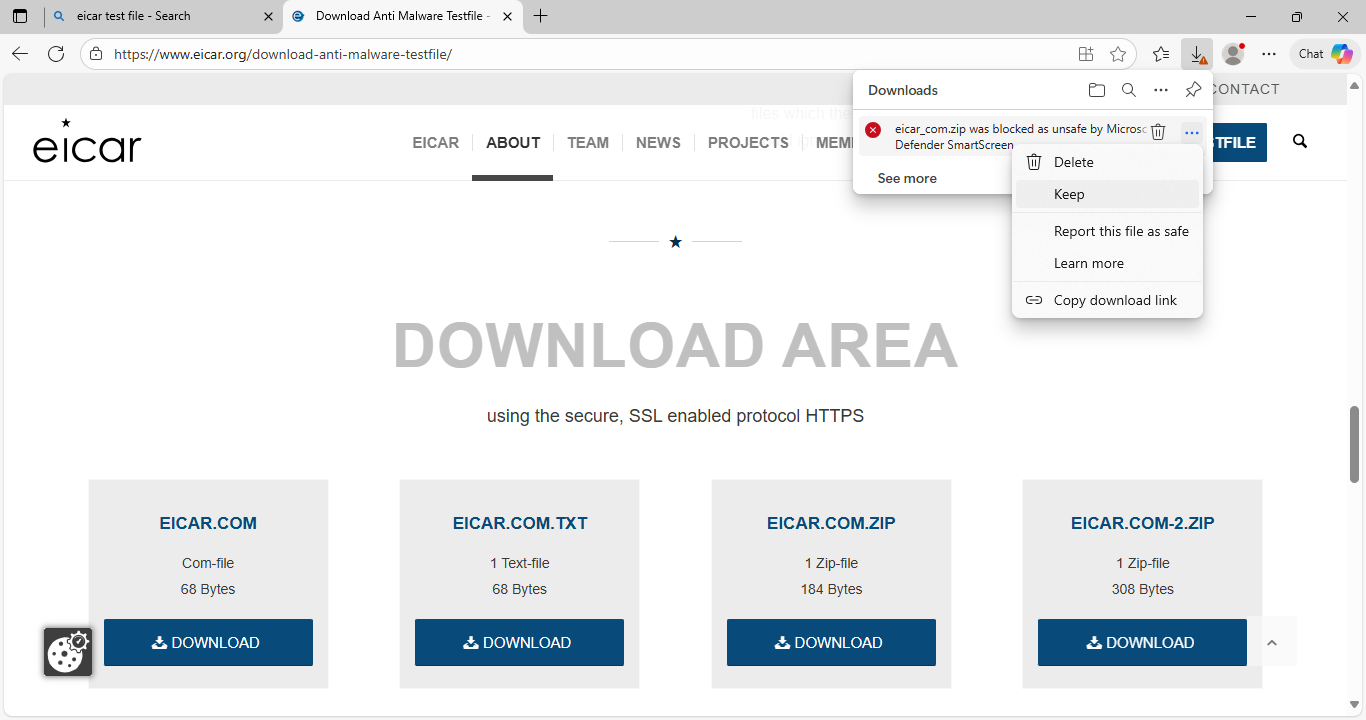This screenshot has width=1366, height=720.
Task: Refresh the current page
Action: click(56, 54)
